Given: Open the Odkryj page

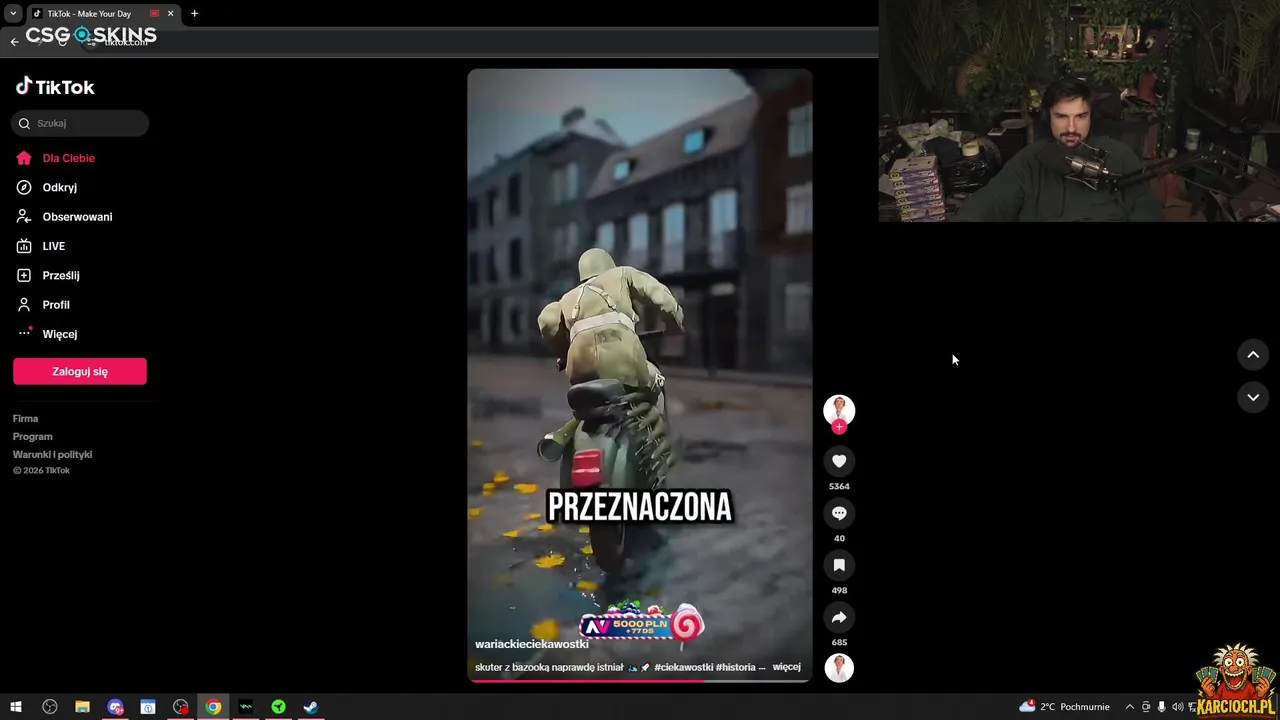Looking at the screenshot, I should (x=59, y=187).
